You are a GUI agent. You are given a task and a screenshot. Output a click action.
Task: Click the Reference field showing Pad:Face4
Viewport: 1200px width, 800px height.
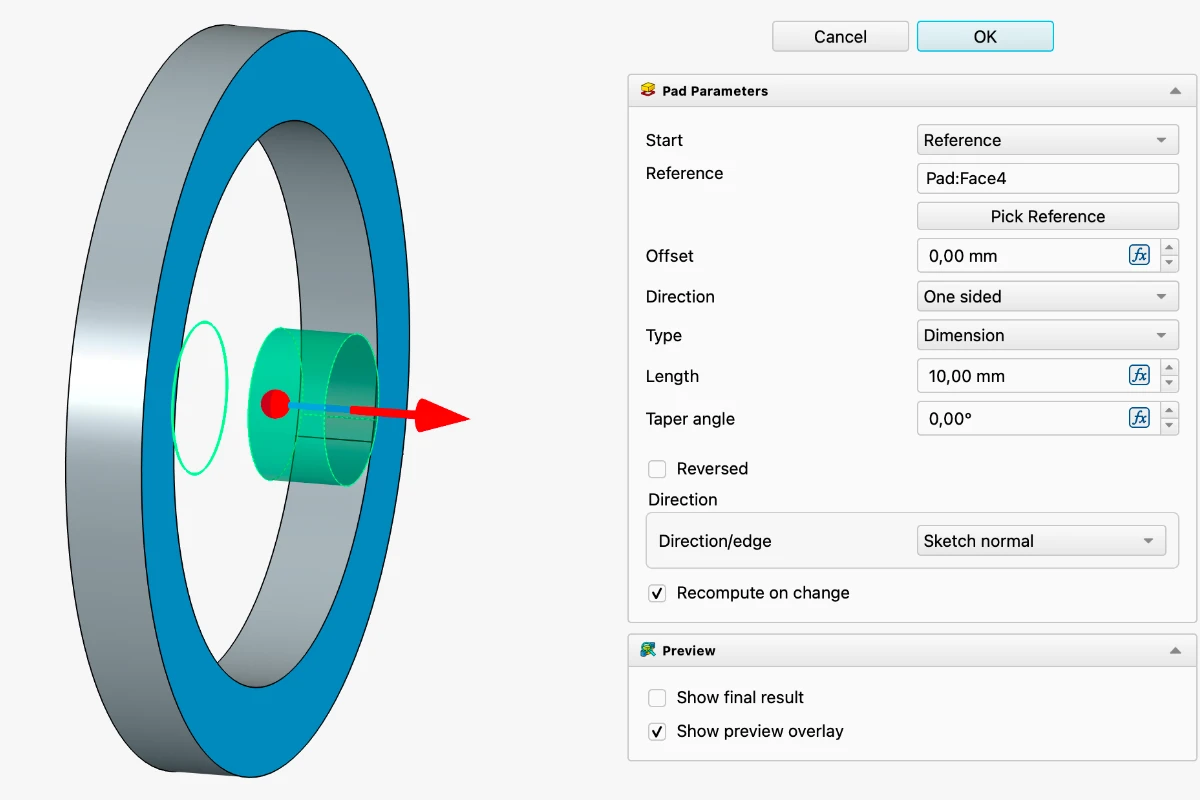pos(1048,179)
